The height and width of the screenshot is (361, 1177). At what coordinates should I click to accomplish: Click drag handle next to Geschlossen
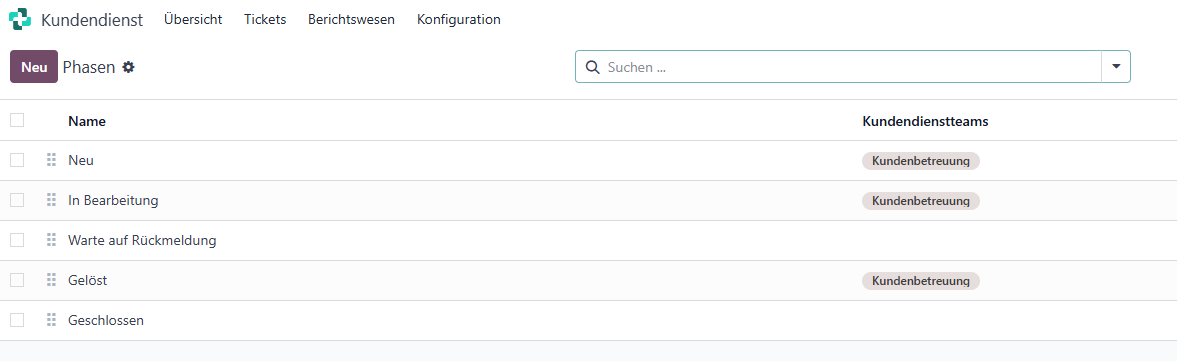pos(51,320)
